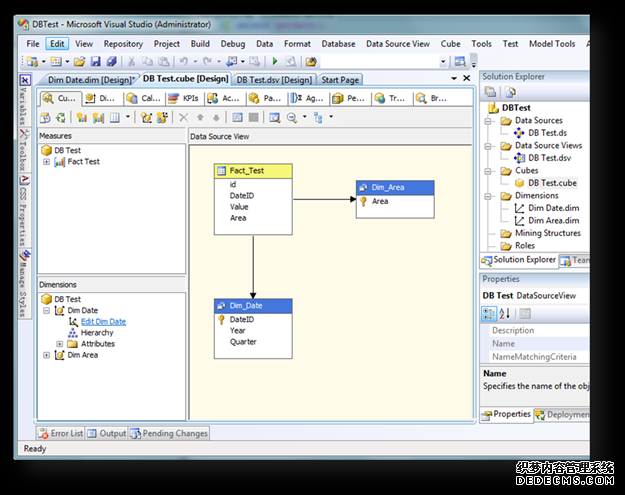
Task: Switch to the DB Test.dsv [Design] tab
Action: (275, 80)
